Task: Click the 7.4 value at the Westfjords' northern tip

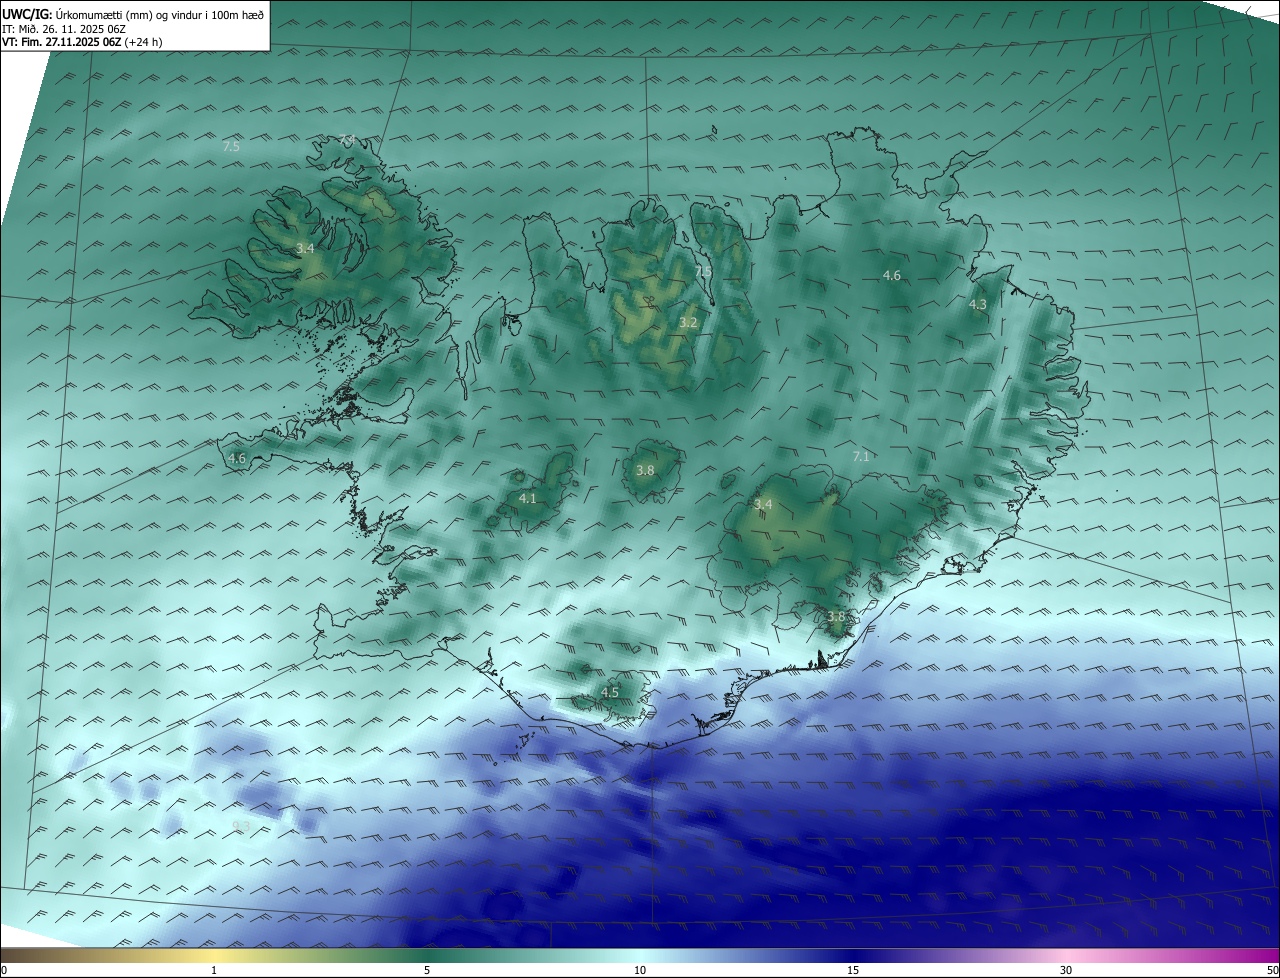Action: pyautogui.click(x=347, y=139)
